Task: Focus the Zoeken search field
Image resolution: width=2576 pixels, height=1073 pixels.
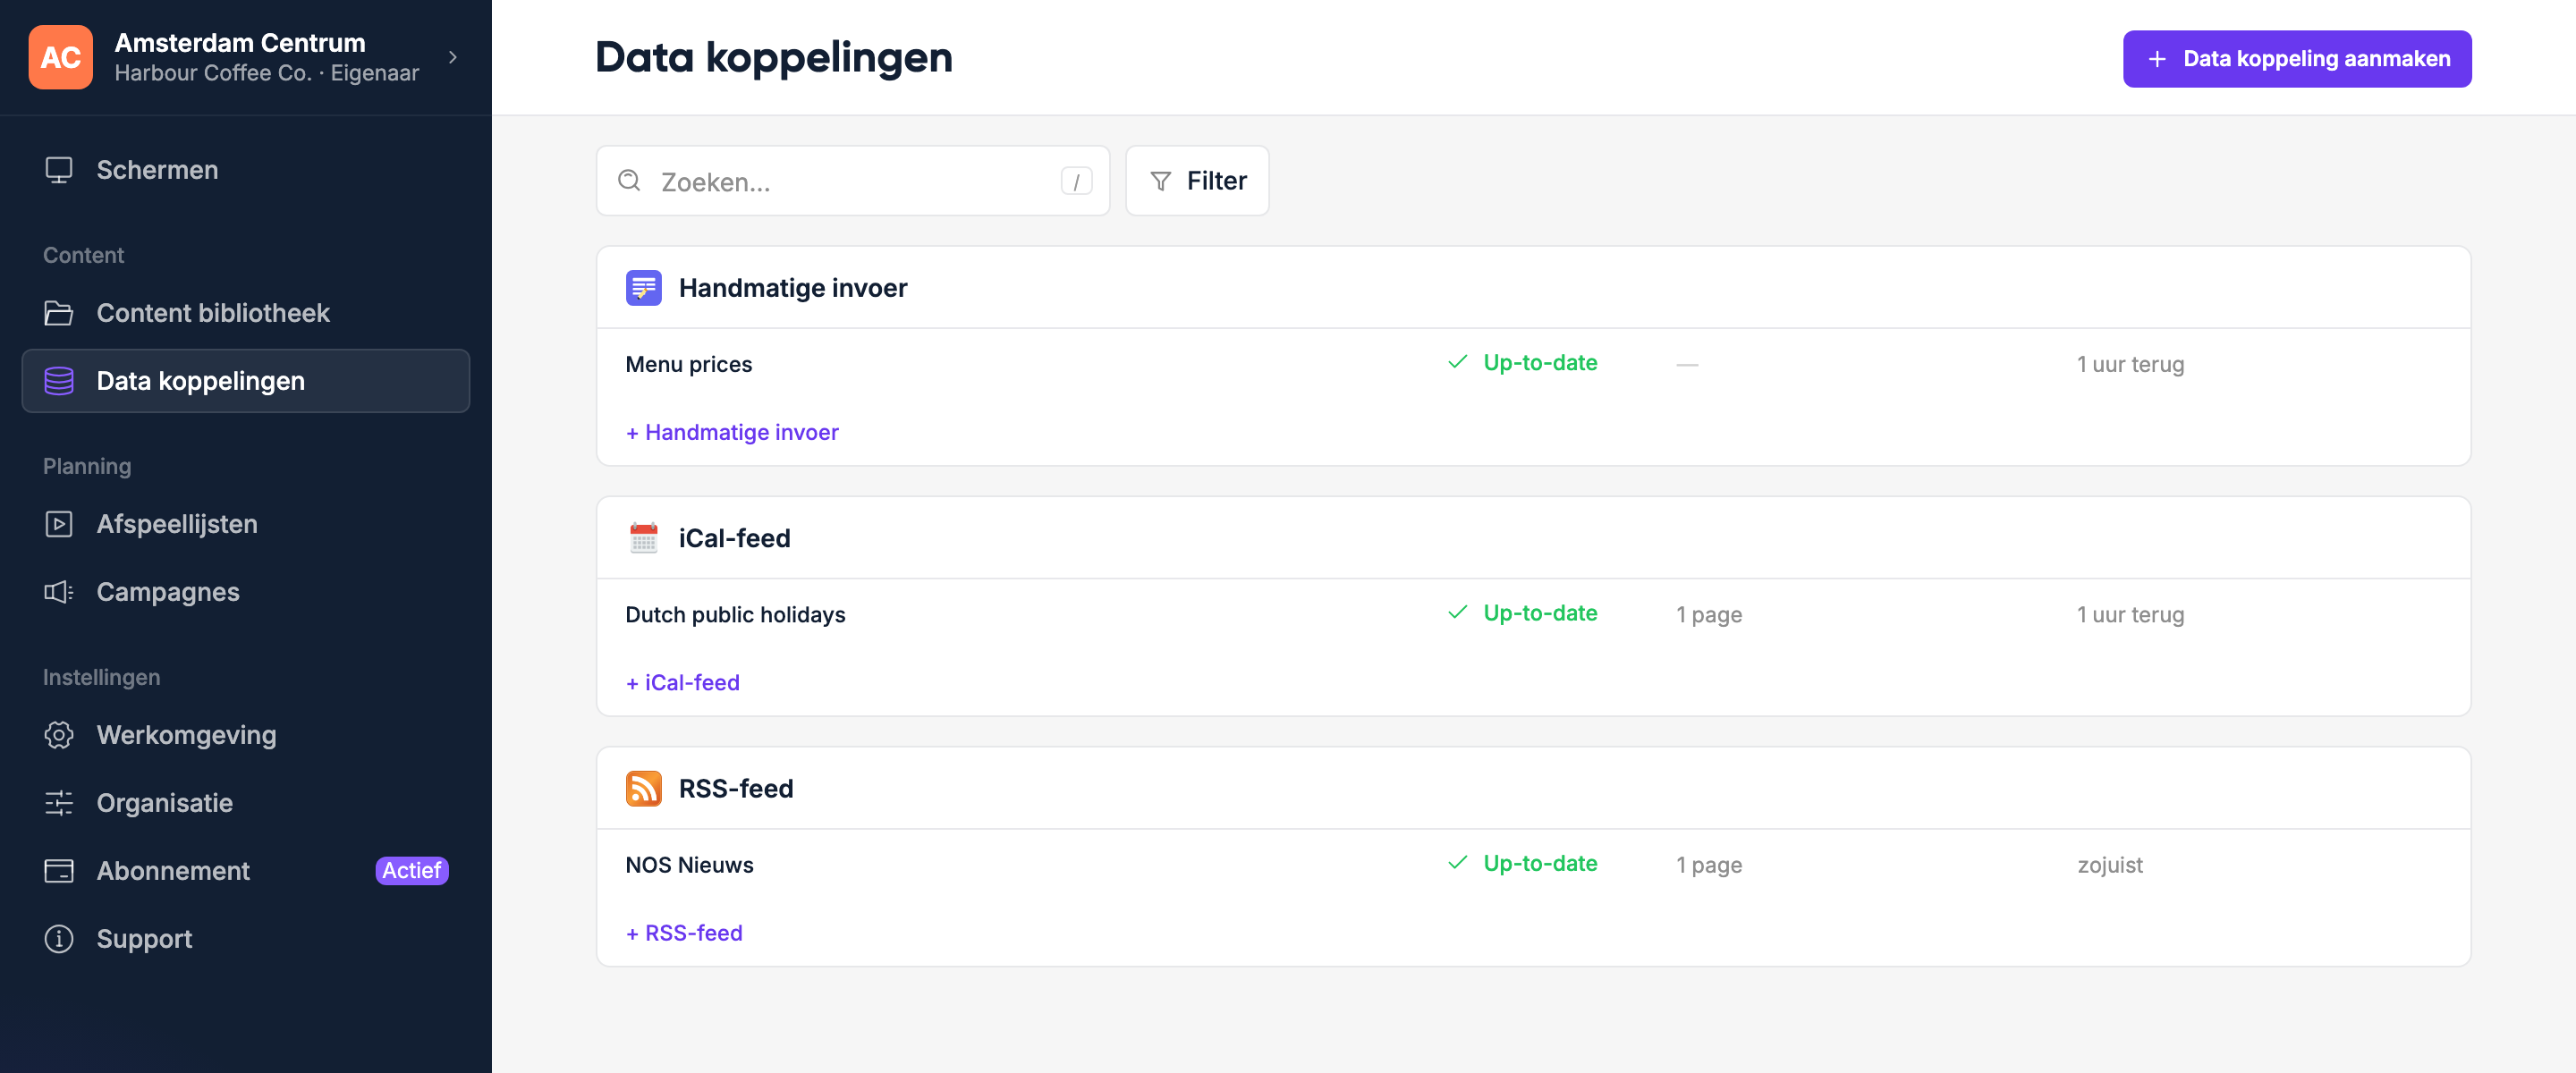Action: (853, 181)
